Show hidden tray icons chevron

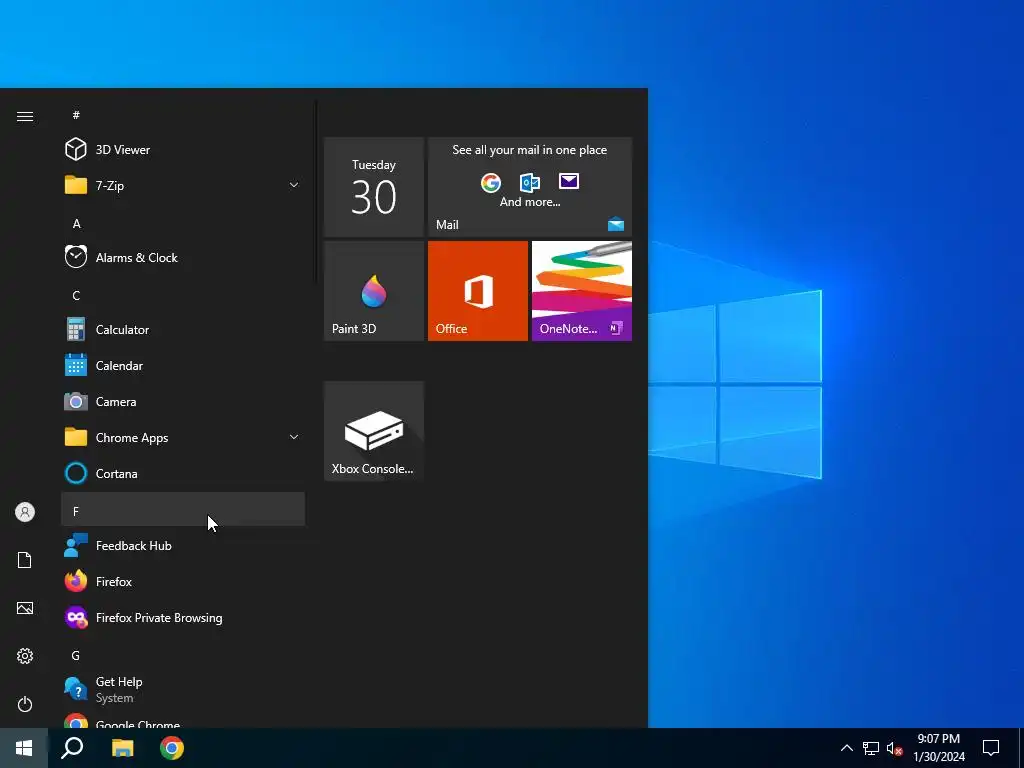coord(846,748)
